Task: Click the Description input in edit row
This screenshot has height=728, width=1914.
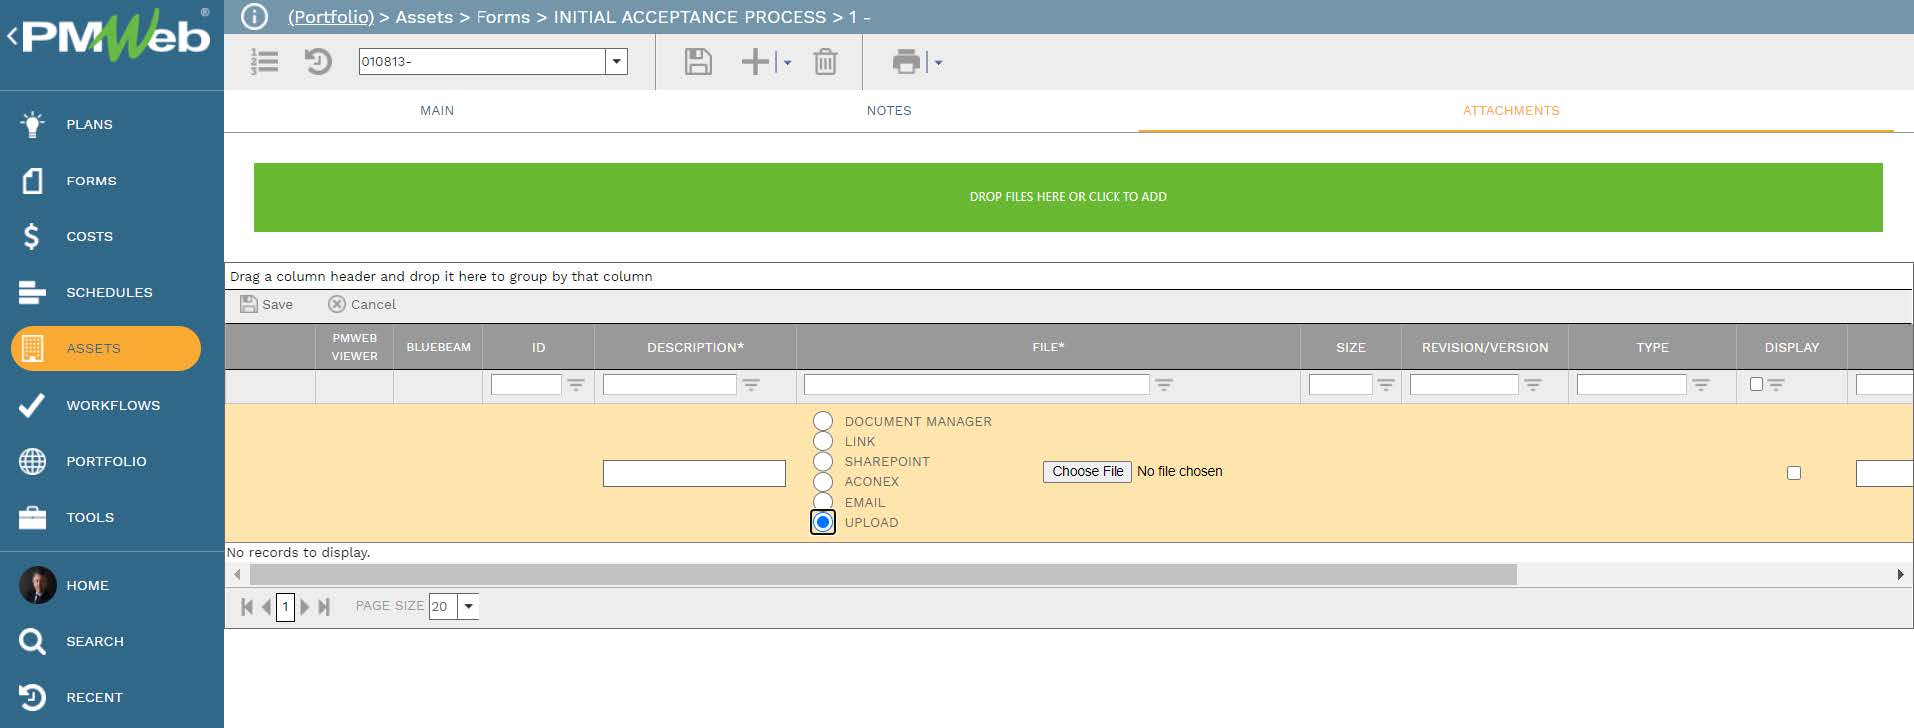Action: tap(694, 473)
